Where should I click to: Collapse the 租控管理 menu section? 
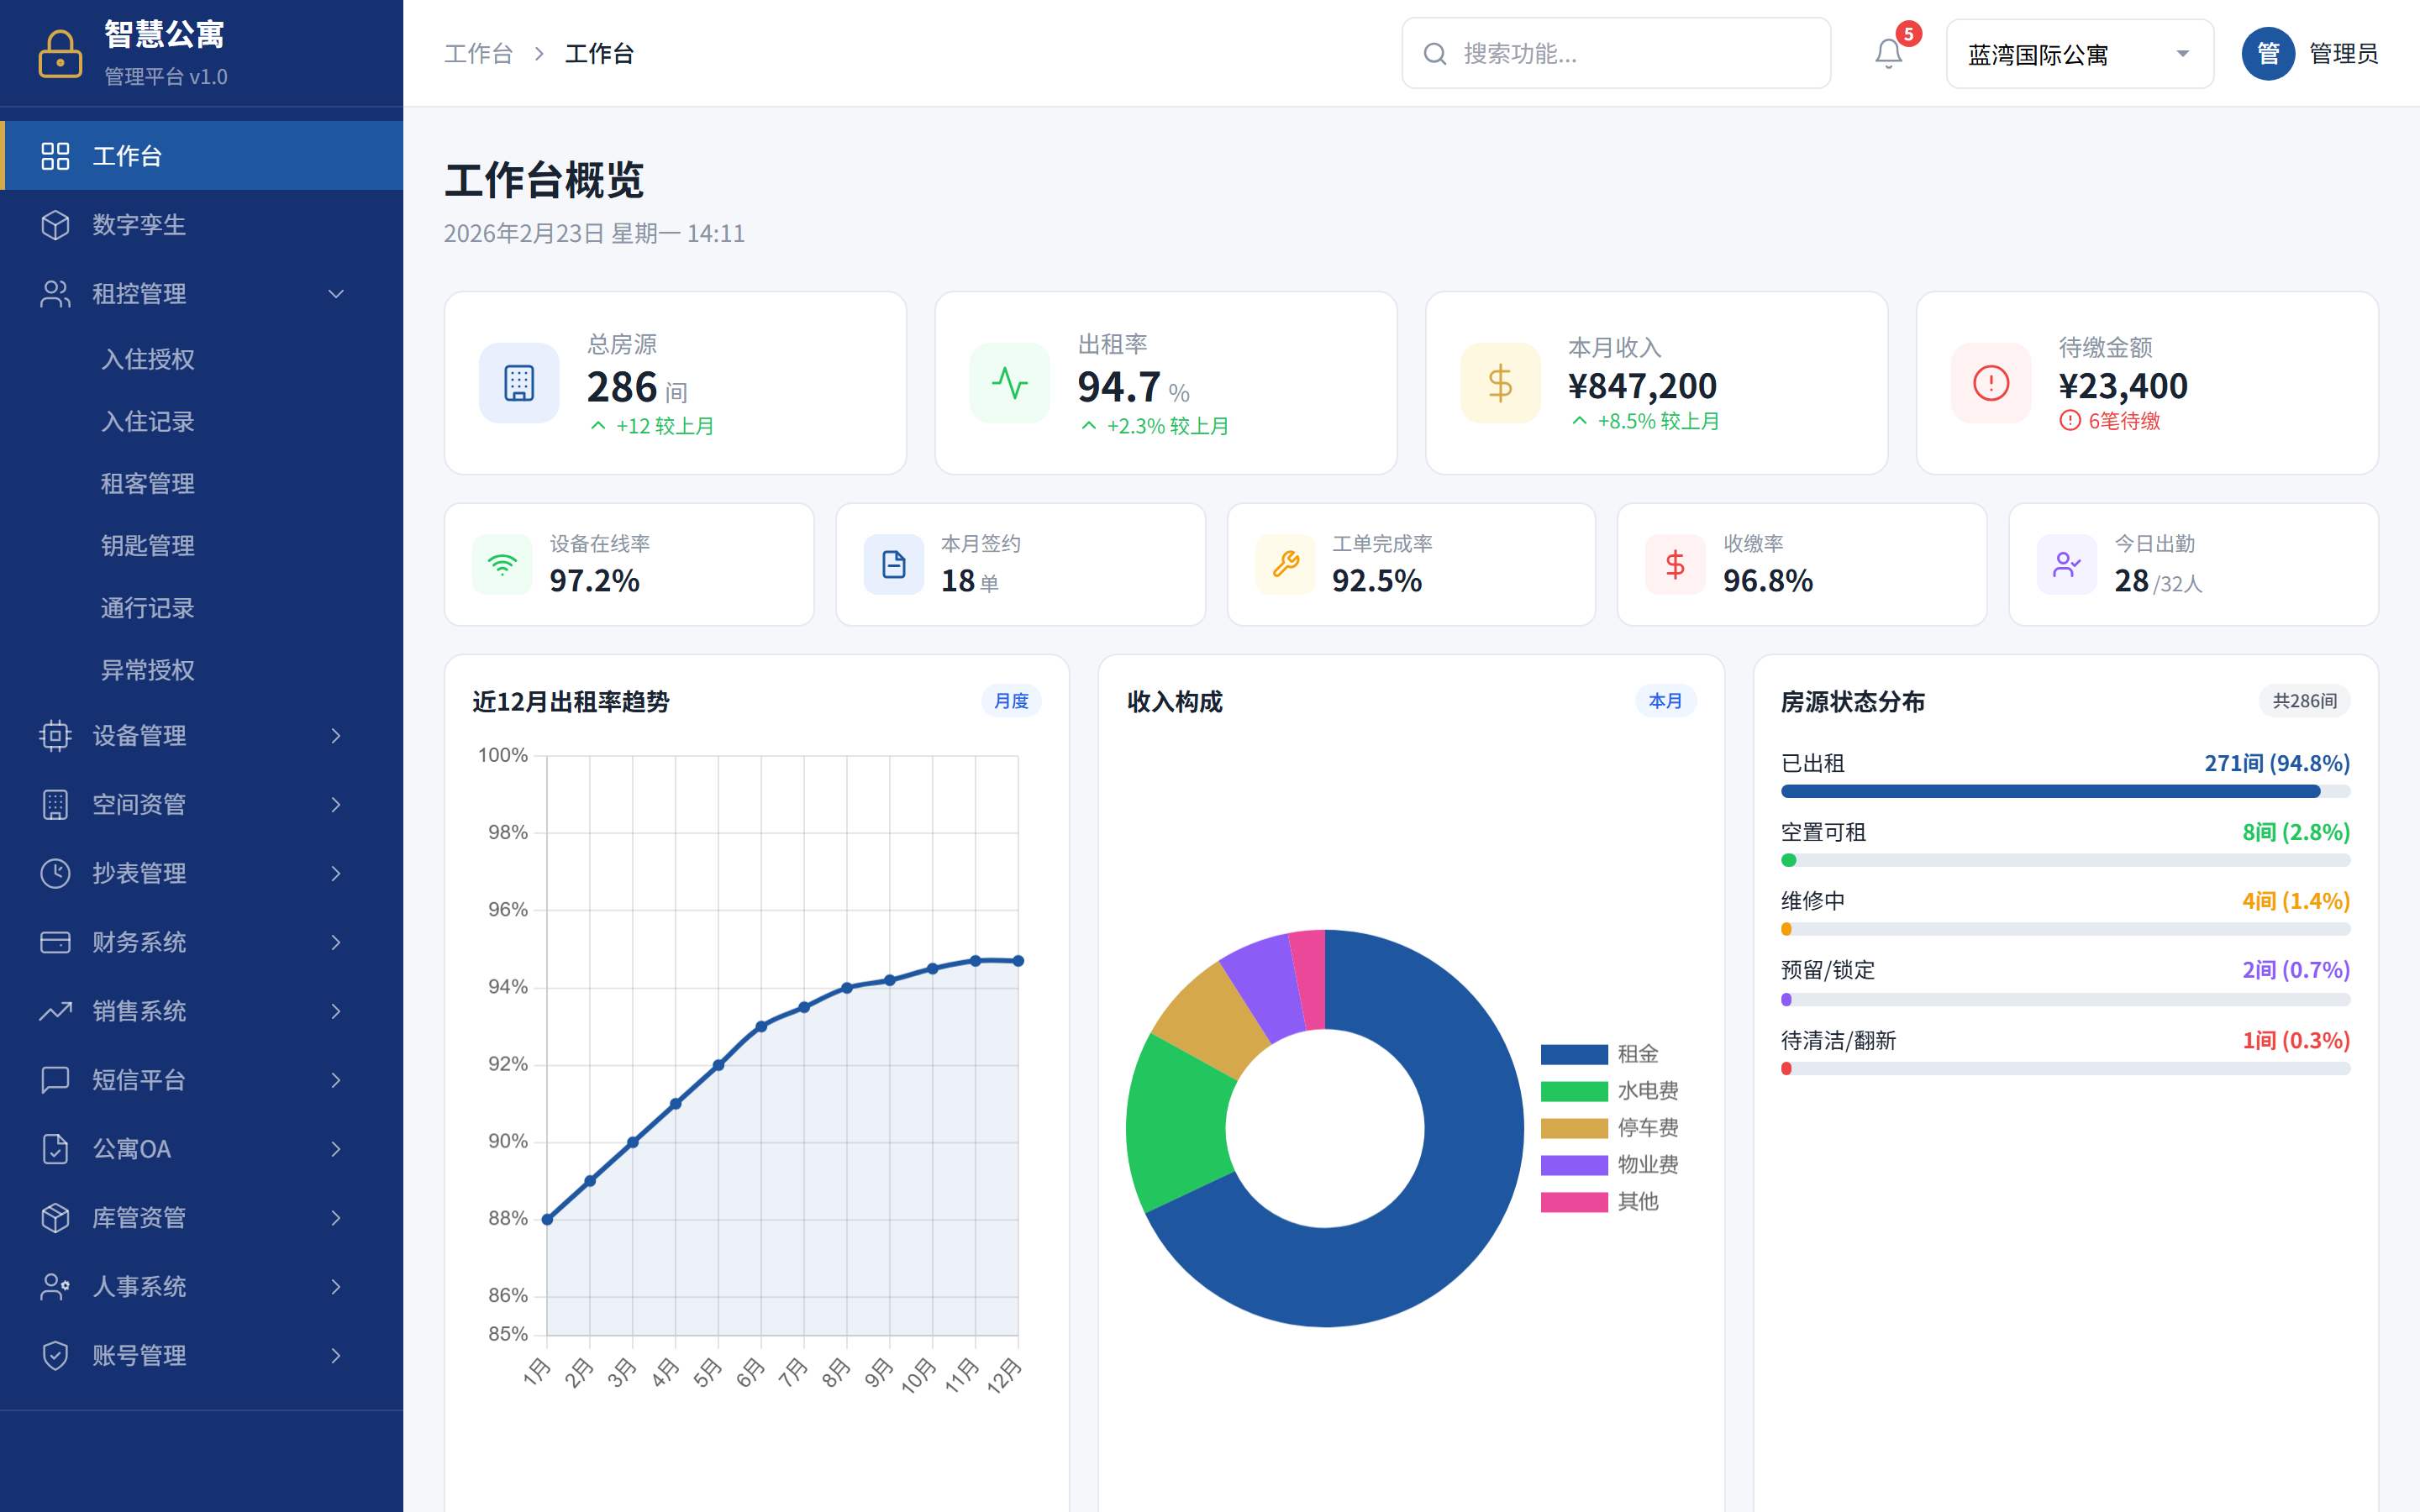336,294
